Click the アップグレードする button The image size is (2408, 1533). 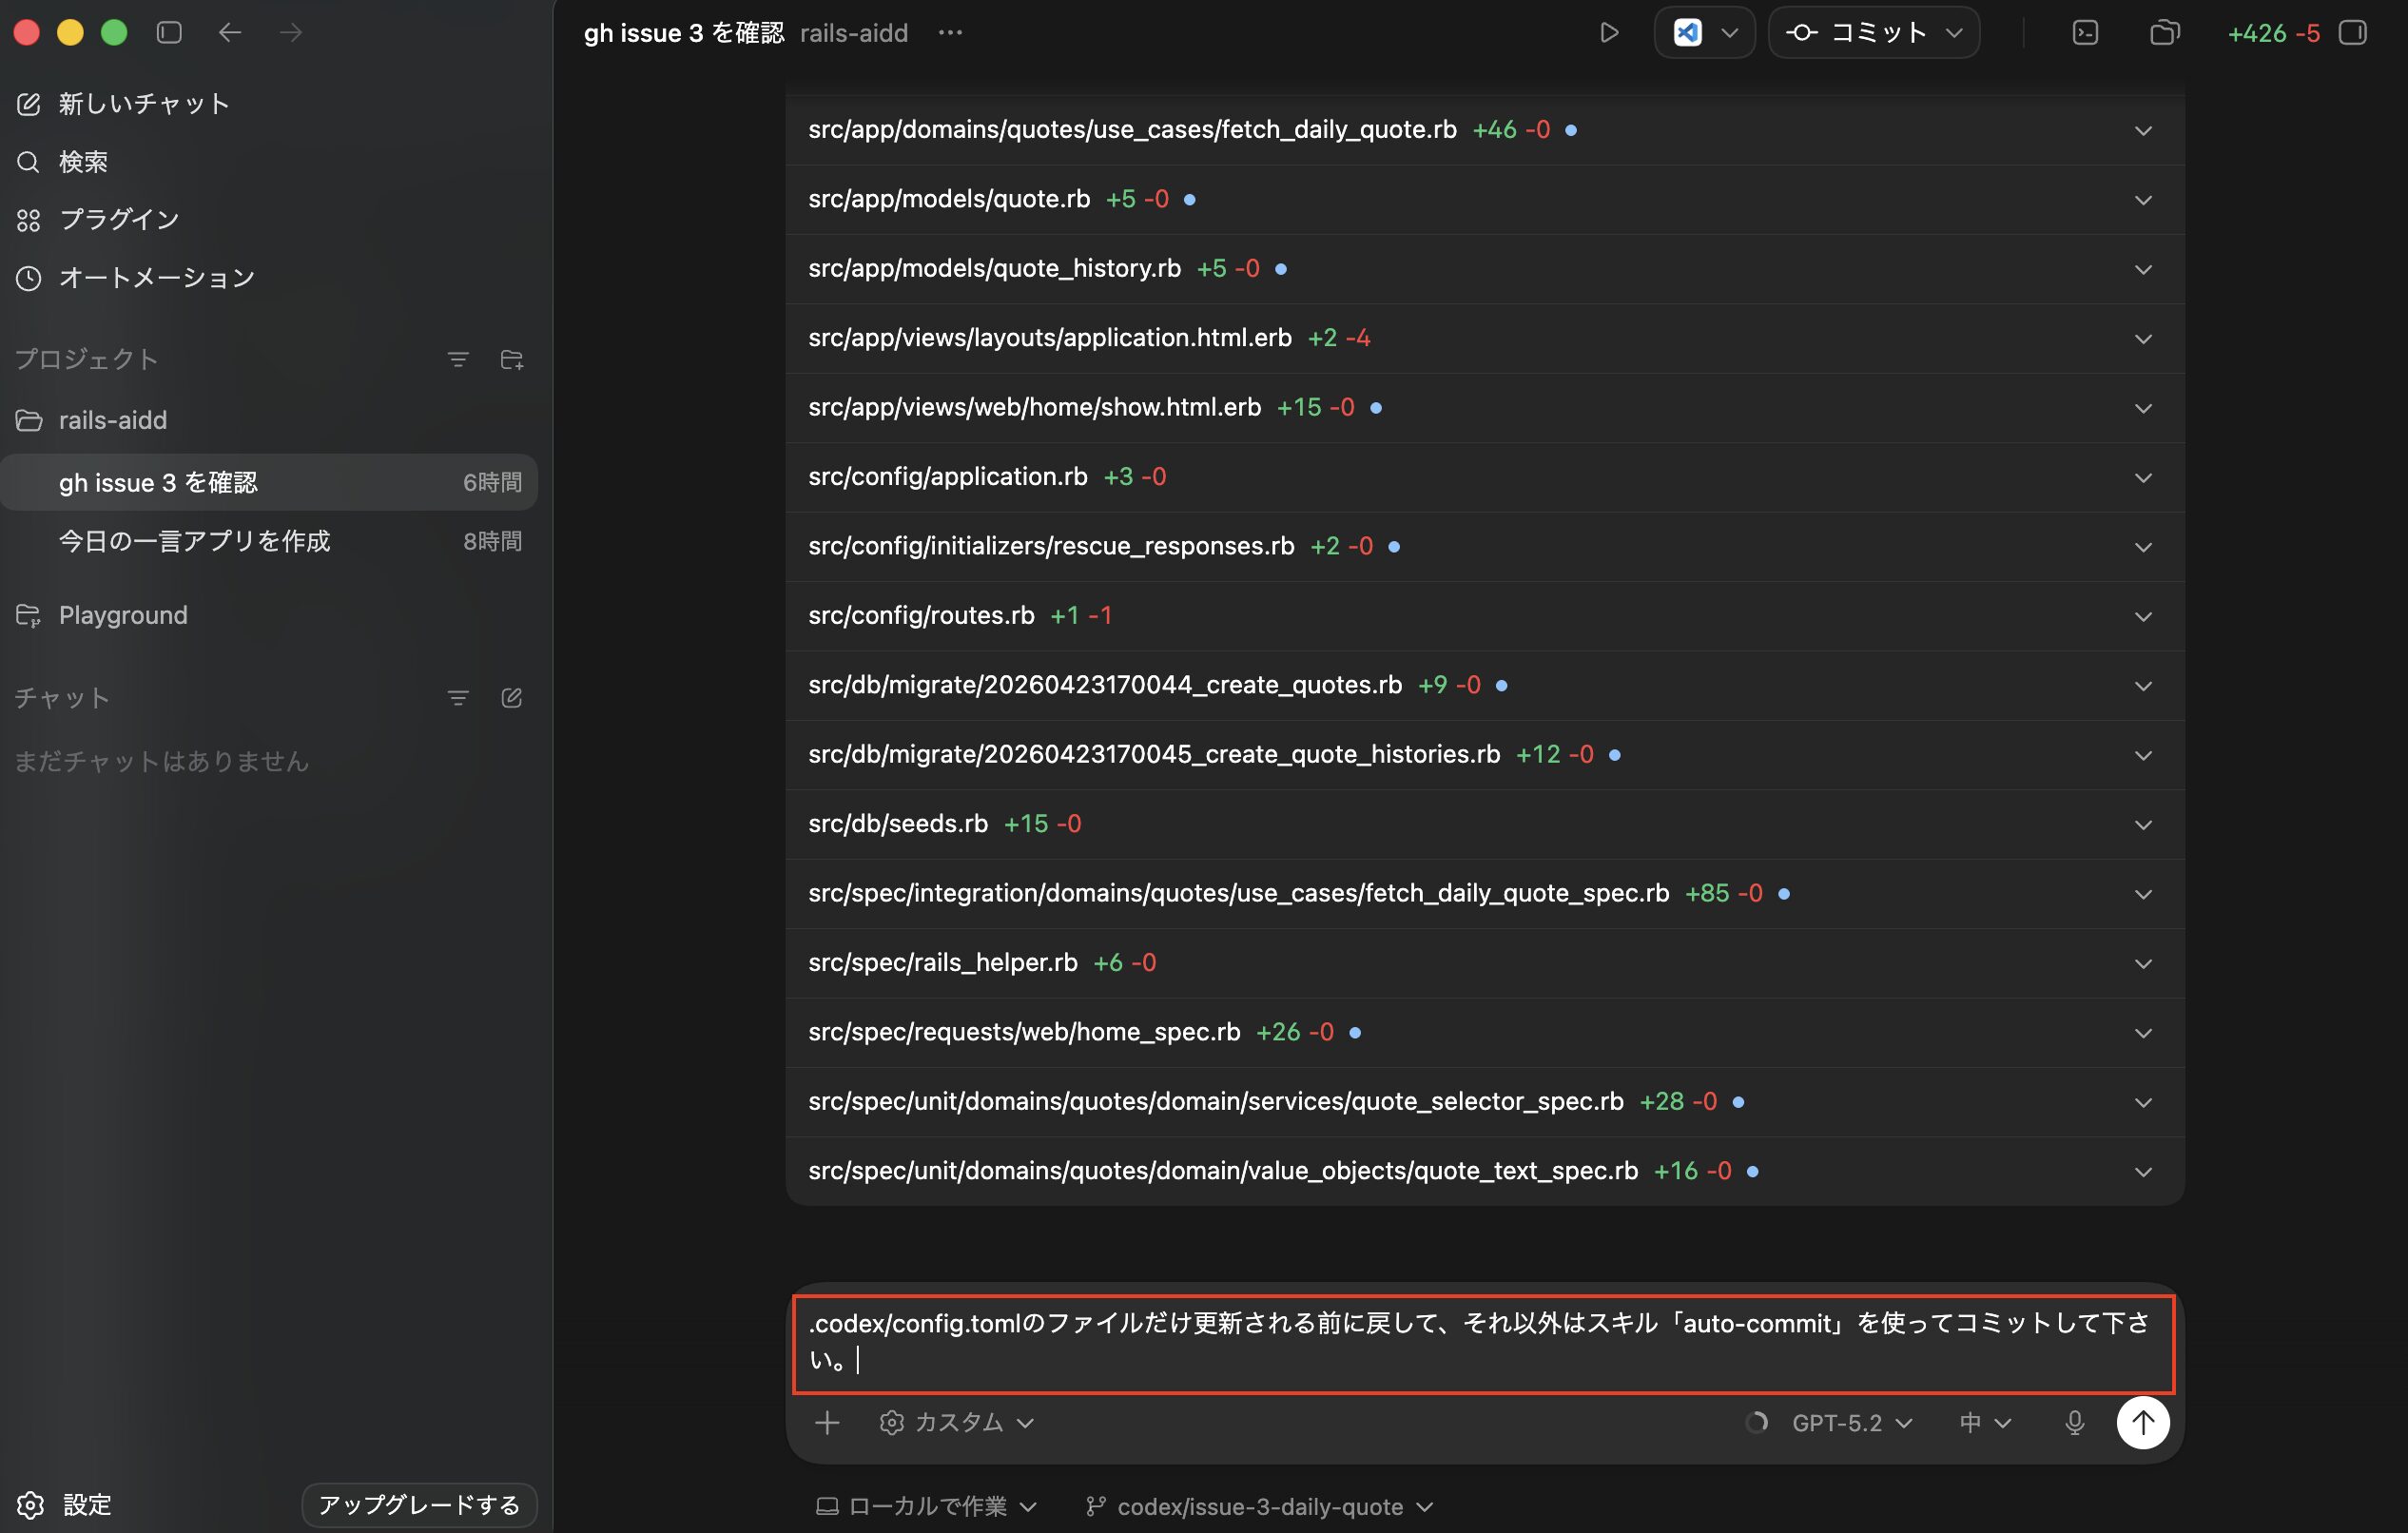tap(419, 1504)
